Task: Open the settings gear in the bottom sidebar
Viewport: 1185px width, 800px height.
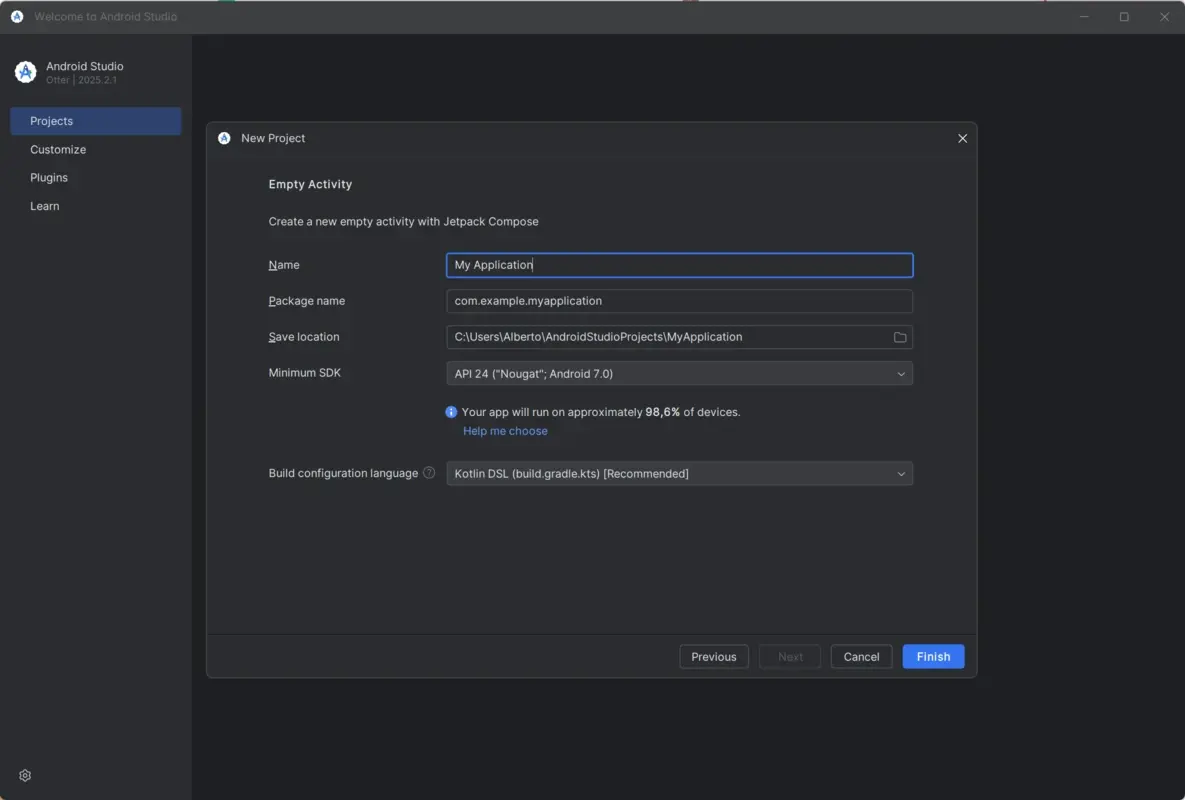Action: [24, 775]
